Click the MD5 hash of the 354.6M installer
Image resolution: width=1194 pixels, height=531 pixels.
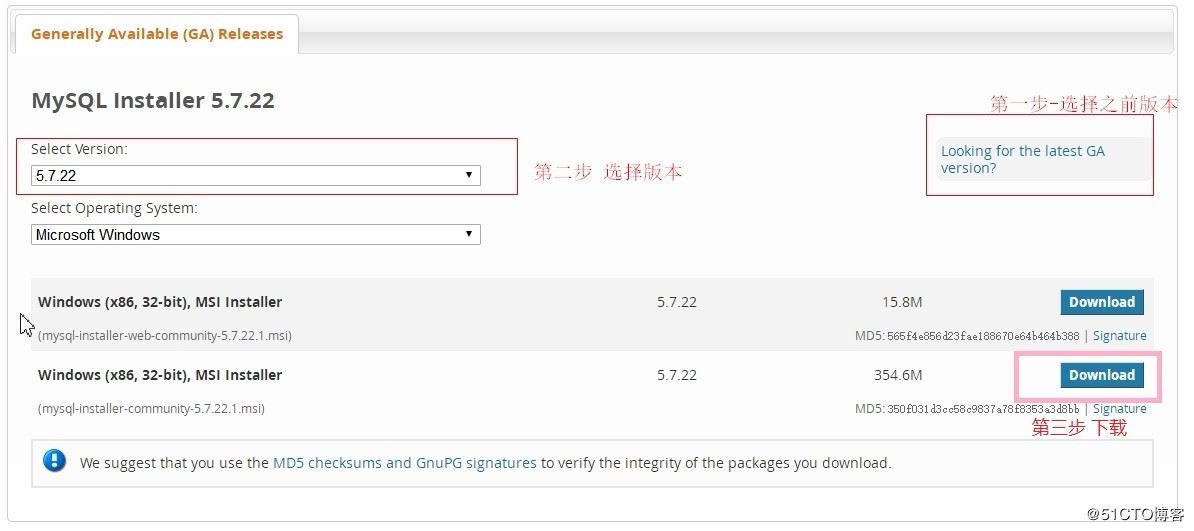tap(983, 409)
